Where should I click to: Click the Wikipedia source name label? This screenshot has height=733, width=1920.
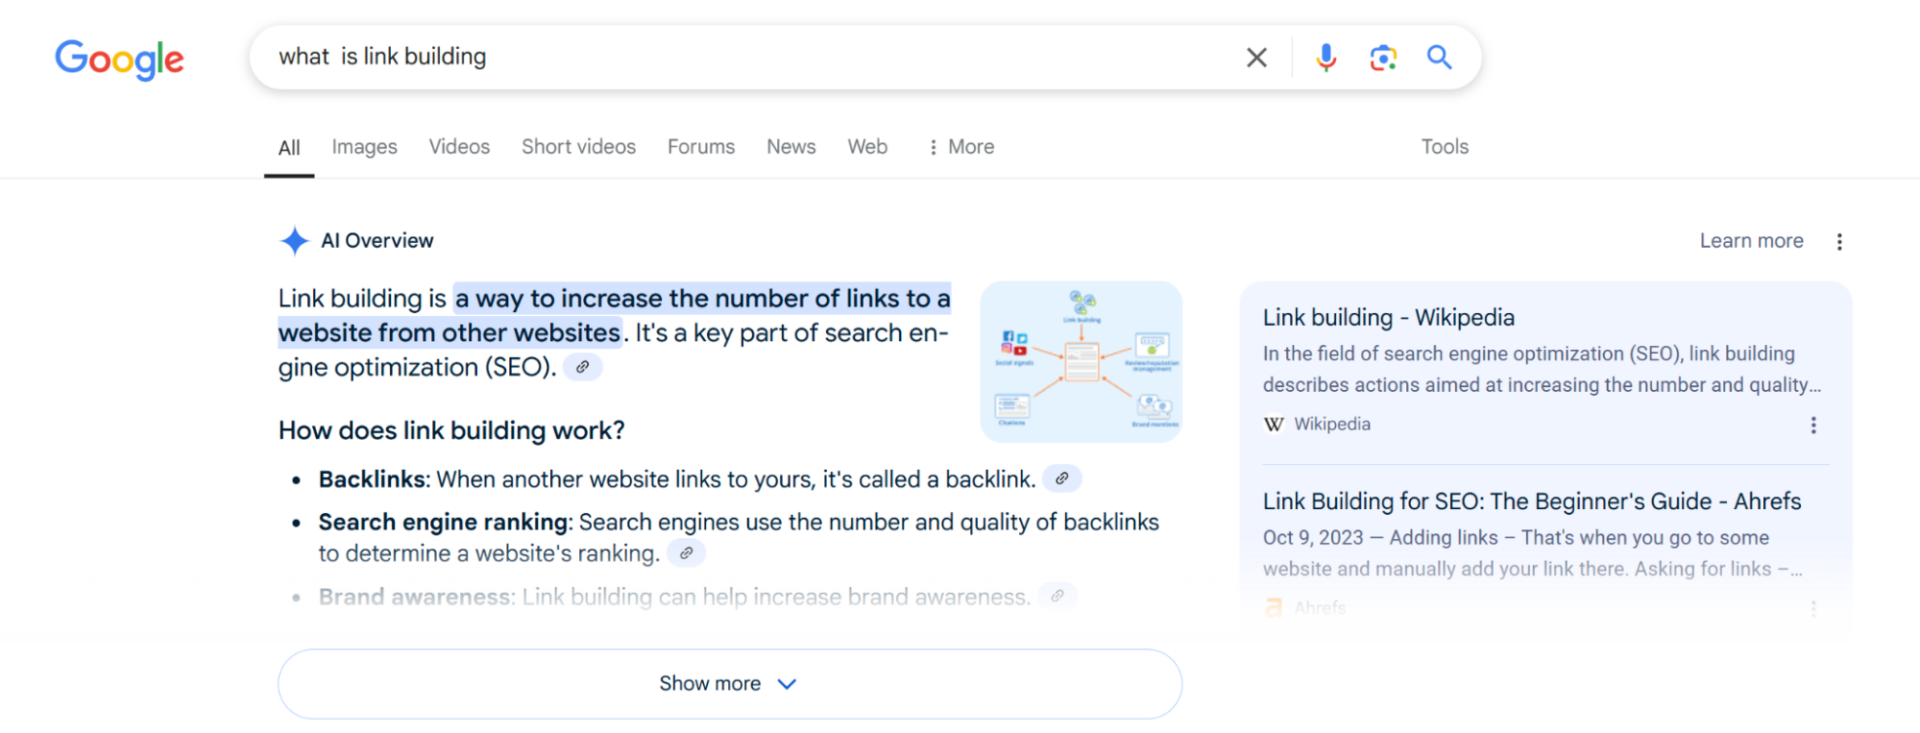1332,424
